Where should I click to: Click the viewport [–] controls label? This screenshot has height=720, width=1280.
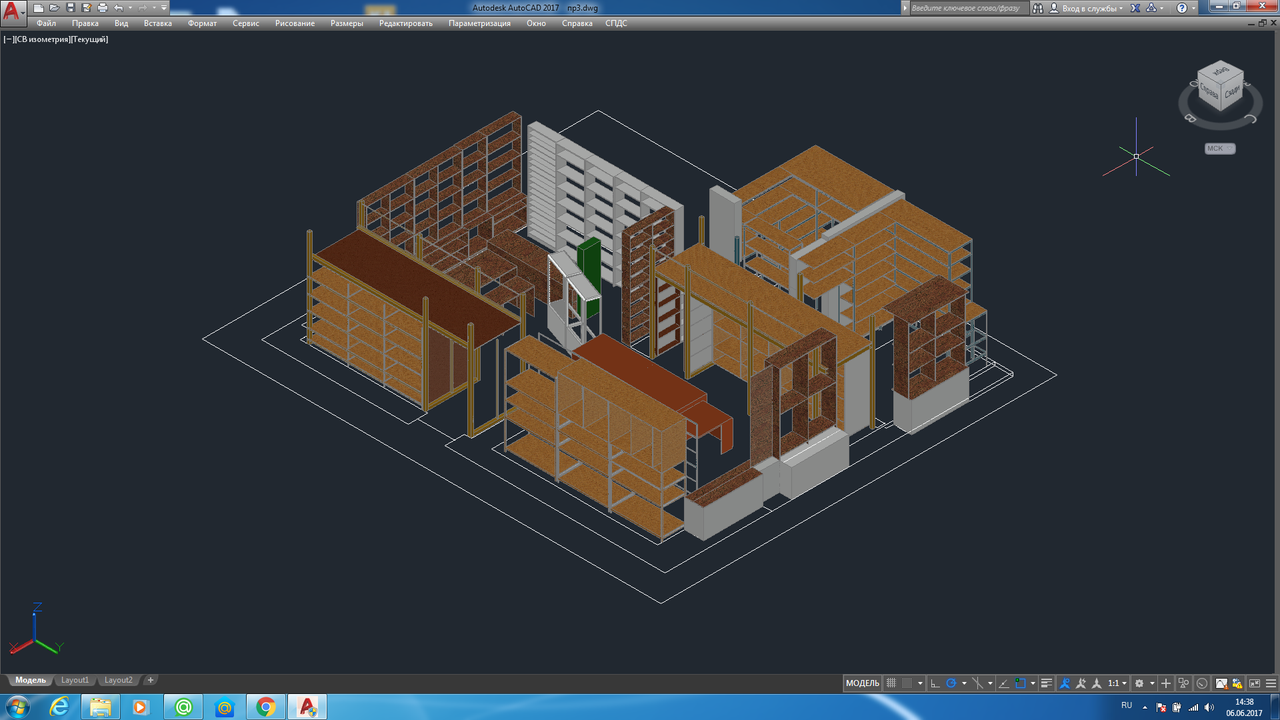8,39
